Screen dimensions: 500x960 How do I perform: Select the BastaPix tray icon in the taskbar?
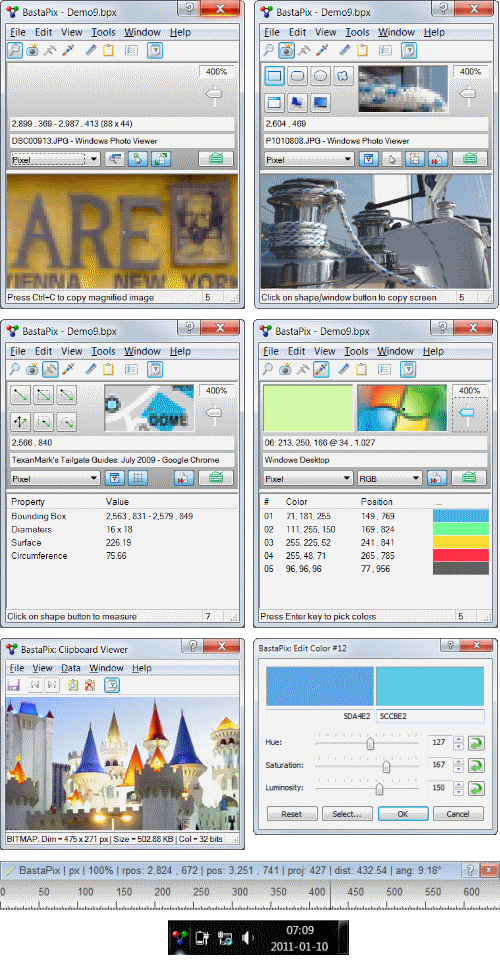click(180, 937)
